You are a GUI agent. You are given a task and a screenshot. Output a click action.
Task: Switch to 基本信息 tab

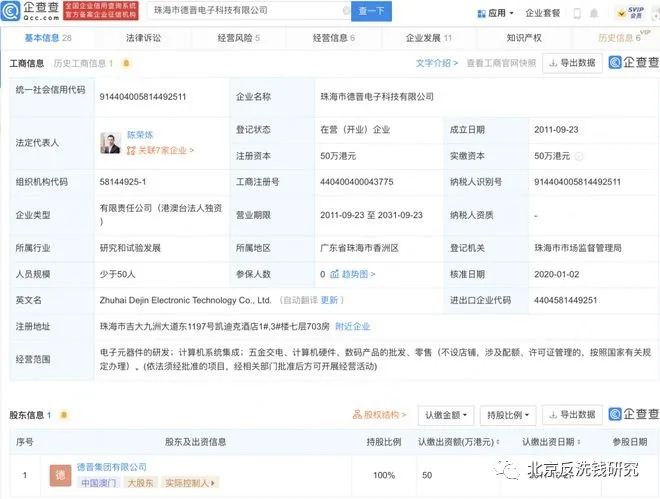tap(48, 38)
